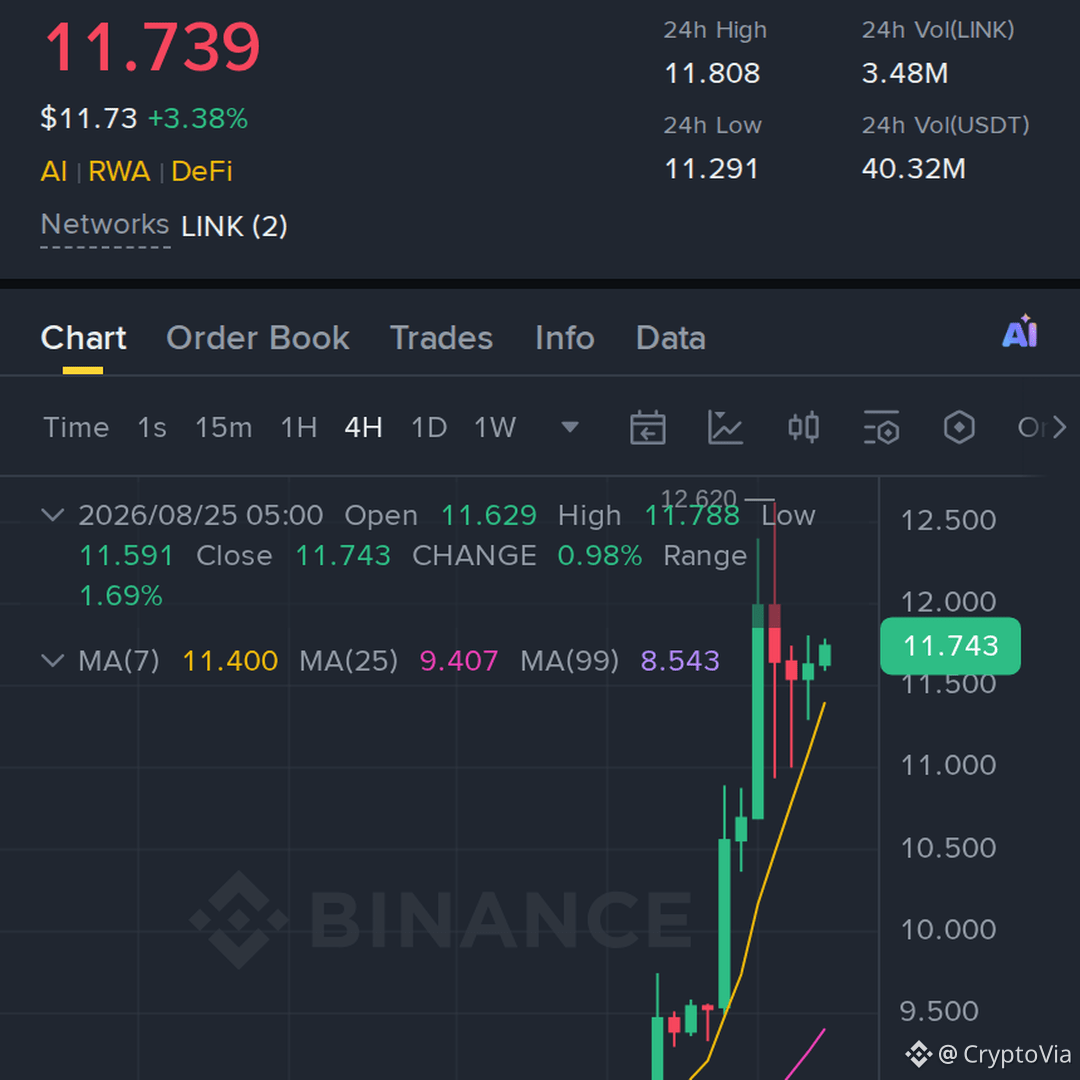The width and height of the screenshot is (1080, 1080).
Task: Open the Networks info label
Action: coord(105,225)
